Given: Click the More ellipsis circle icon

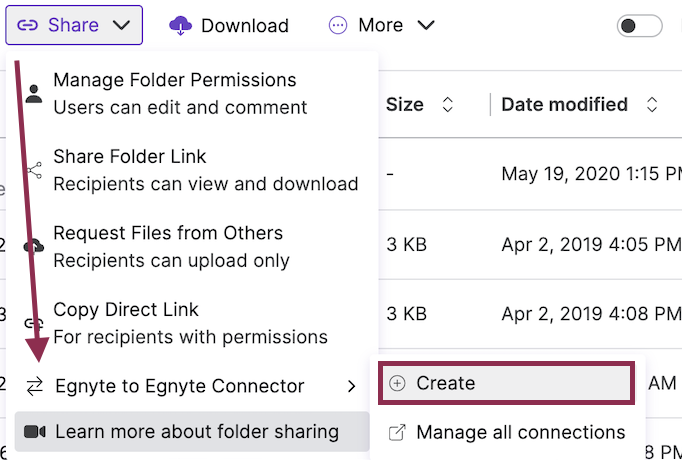Looking at the screenshot, I should click(338, 25).
